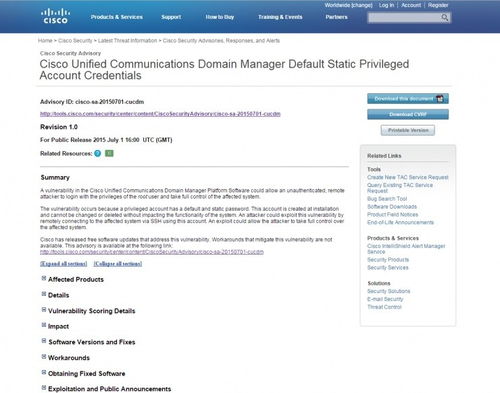Click the Log In link

(386, 5)
